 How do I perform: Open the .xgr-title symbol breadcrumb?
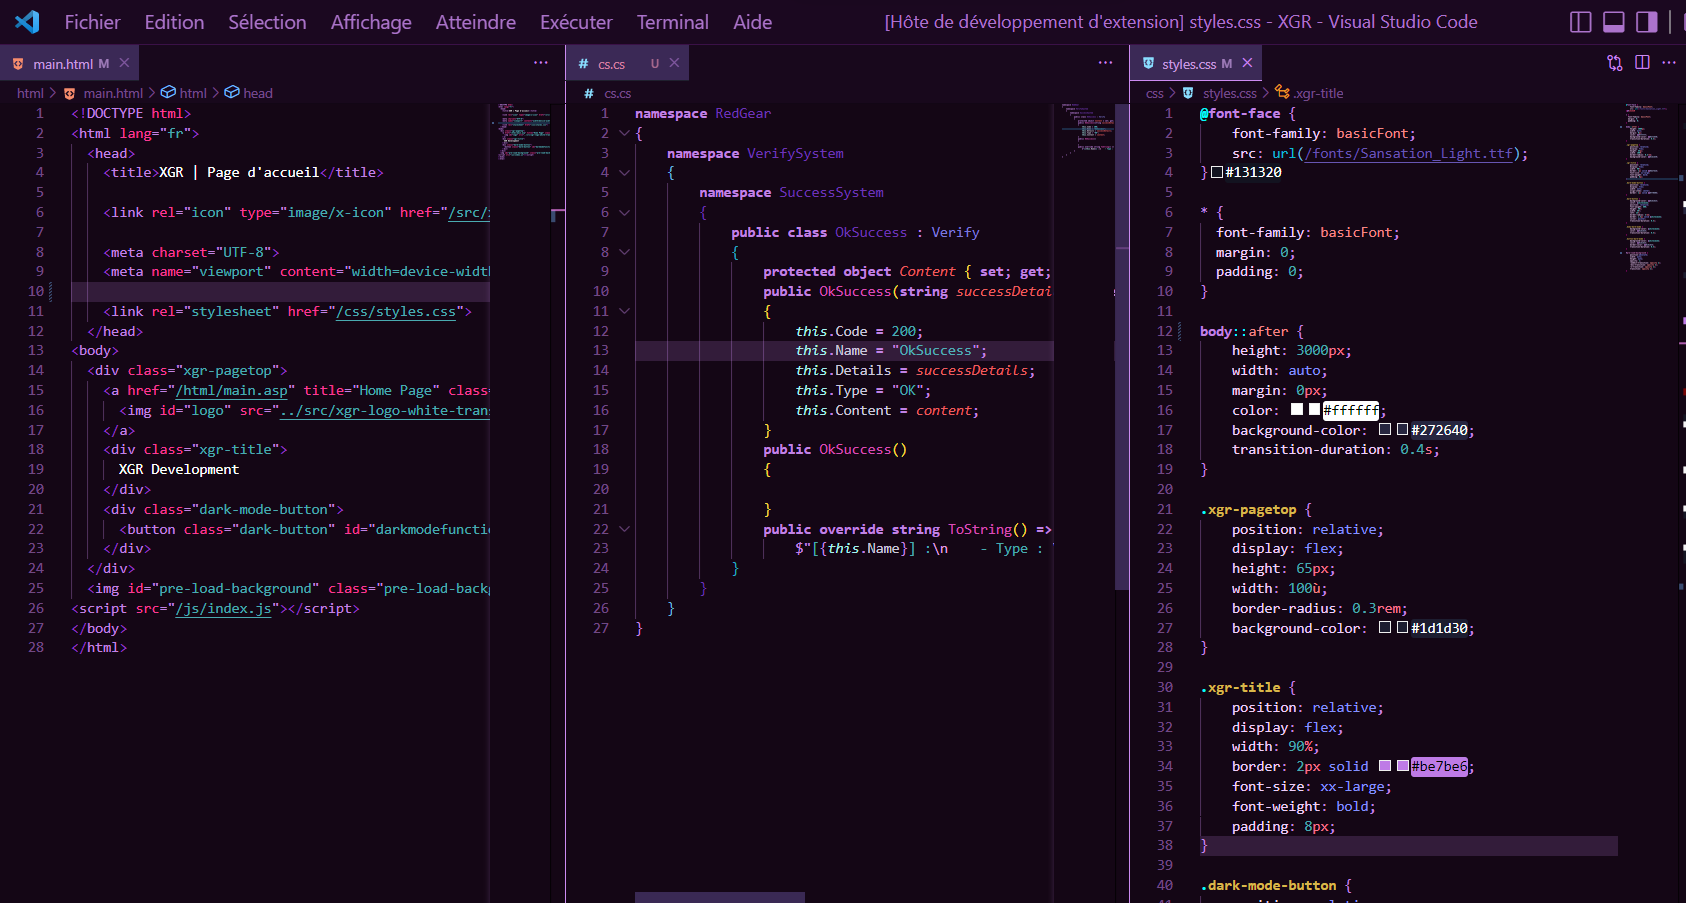coord(1319,93)
